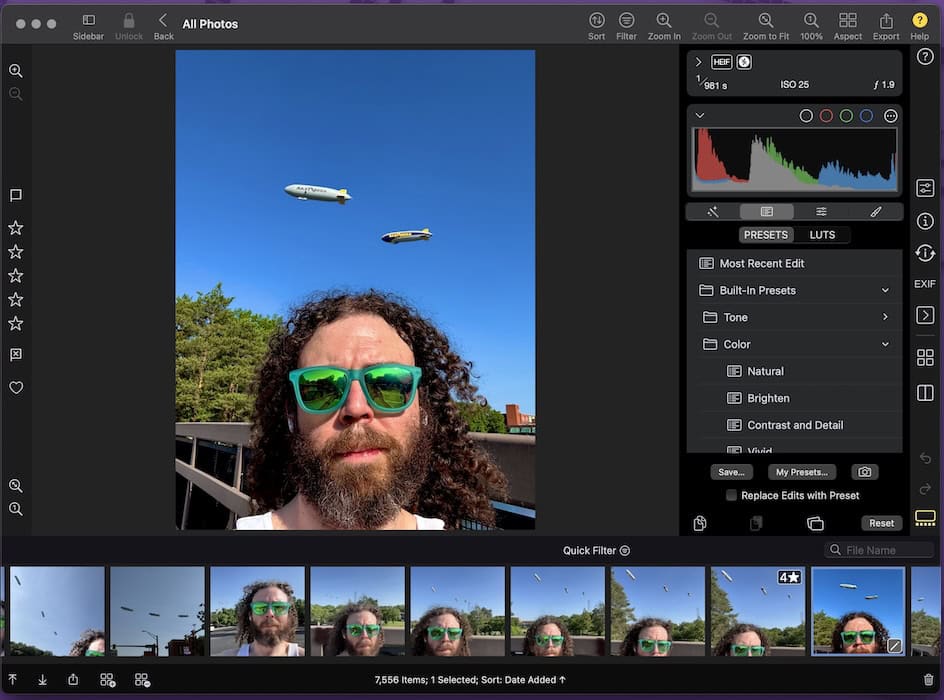Image resolution: width=944 pixels, height=700 pixels.
Task: Click the camera snapshot icon button
Action: (x=864, y=472)
